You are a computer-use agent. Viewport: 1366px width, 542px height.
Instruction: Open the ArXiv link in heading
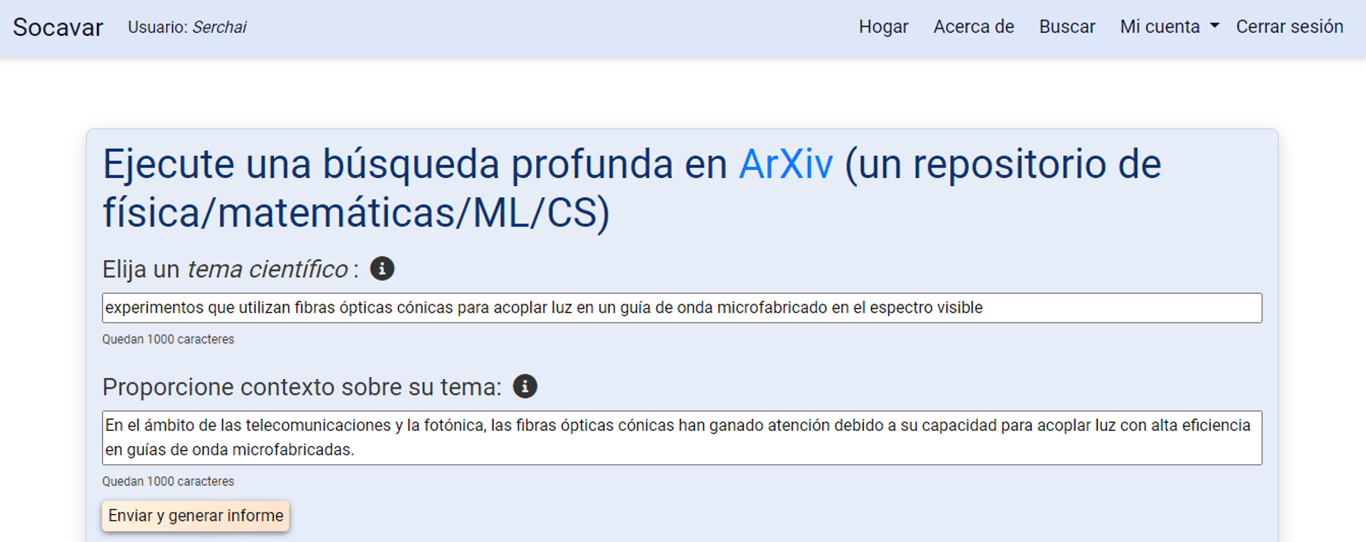pyautogui.click(x=785, y=164)
